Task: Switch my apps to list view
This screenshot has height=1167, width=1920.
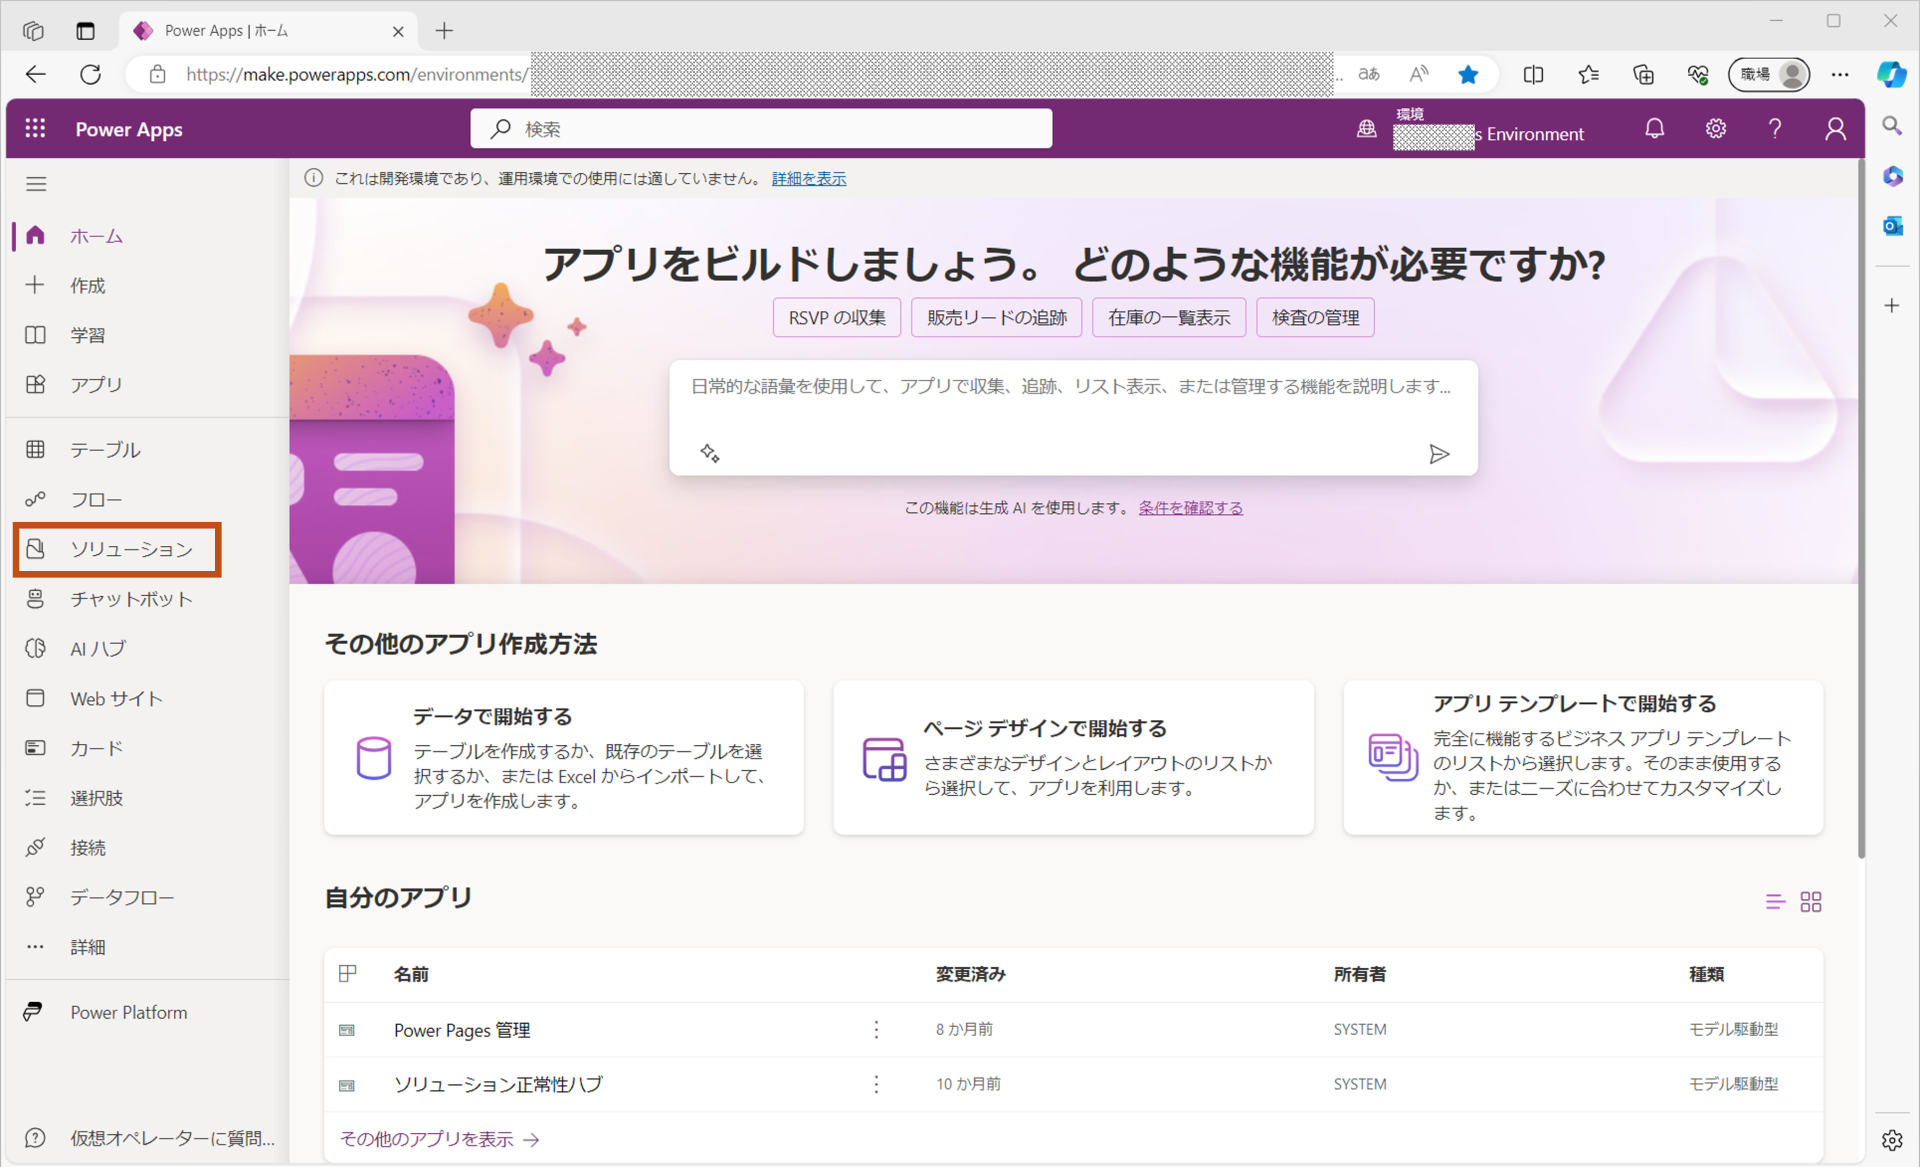Action: (1775, 902)
